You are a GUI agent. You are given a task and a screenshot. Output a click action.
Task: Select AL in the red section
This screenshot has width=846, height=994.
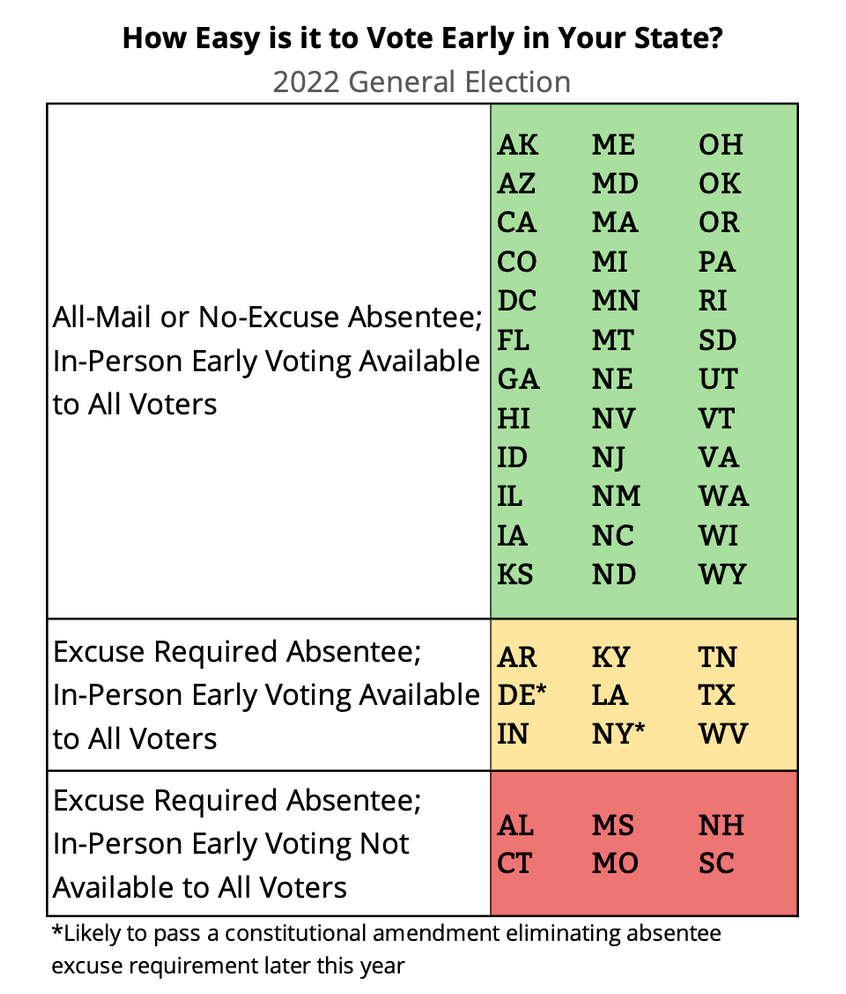516,825
